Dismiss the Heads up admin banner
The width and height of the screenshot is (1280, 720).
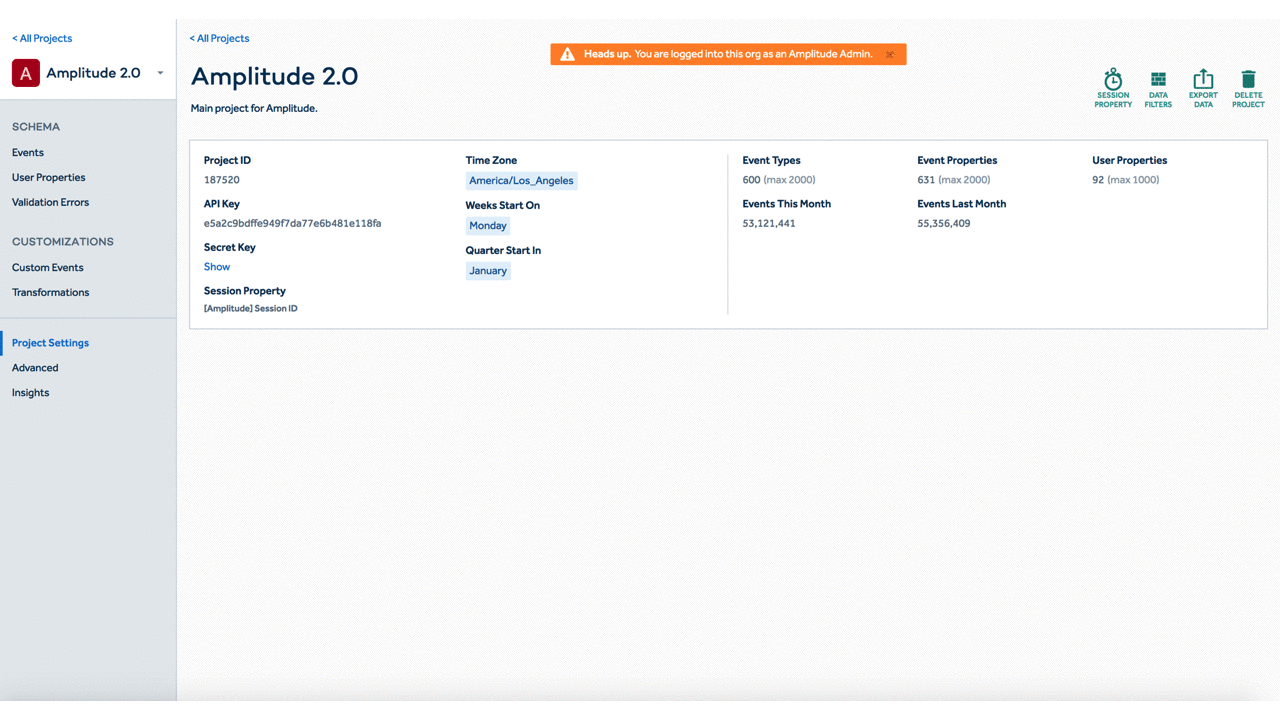[x=890, y=55]
